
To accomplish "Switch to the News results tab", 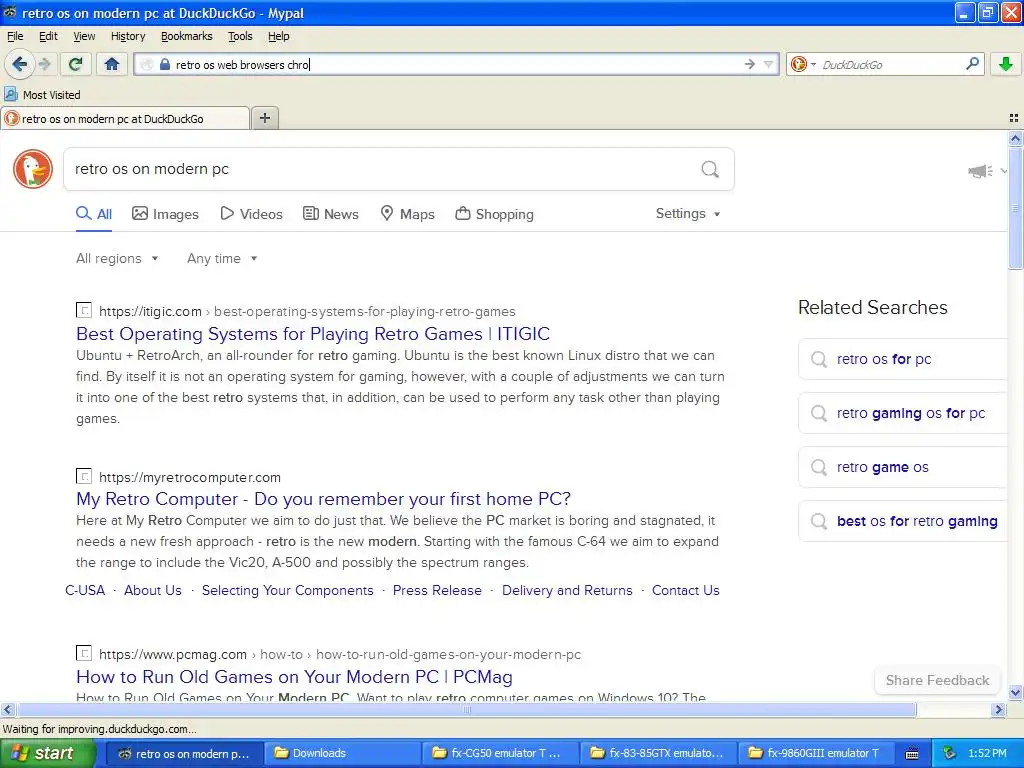I will (331, 214).
